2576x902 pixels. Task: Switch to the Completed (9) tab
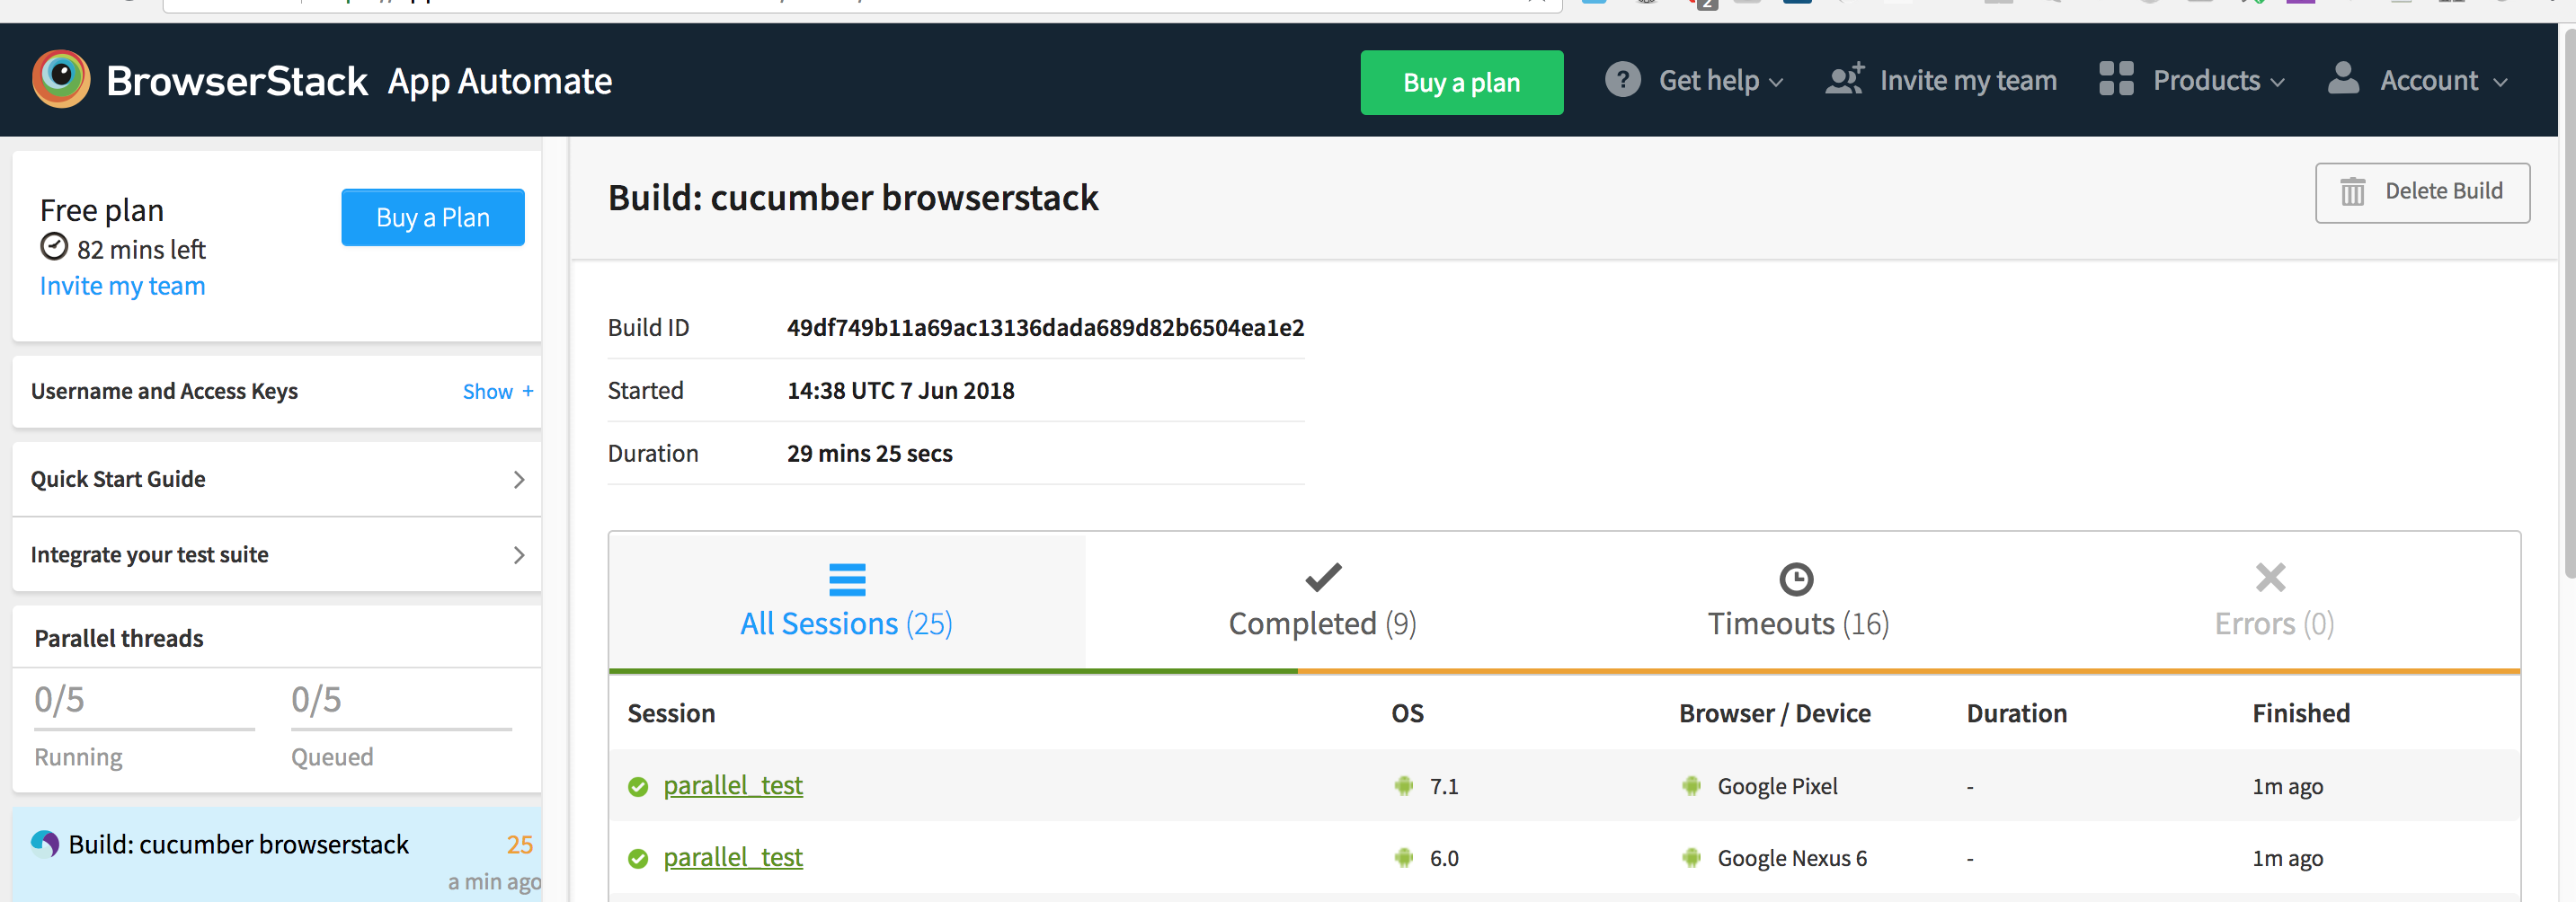[x=1323, y=602]
